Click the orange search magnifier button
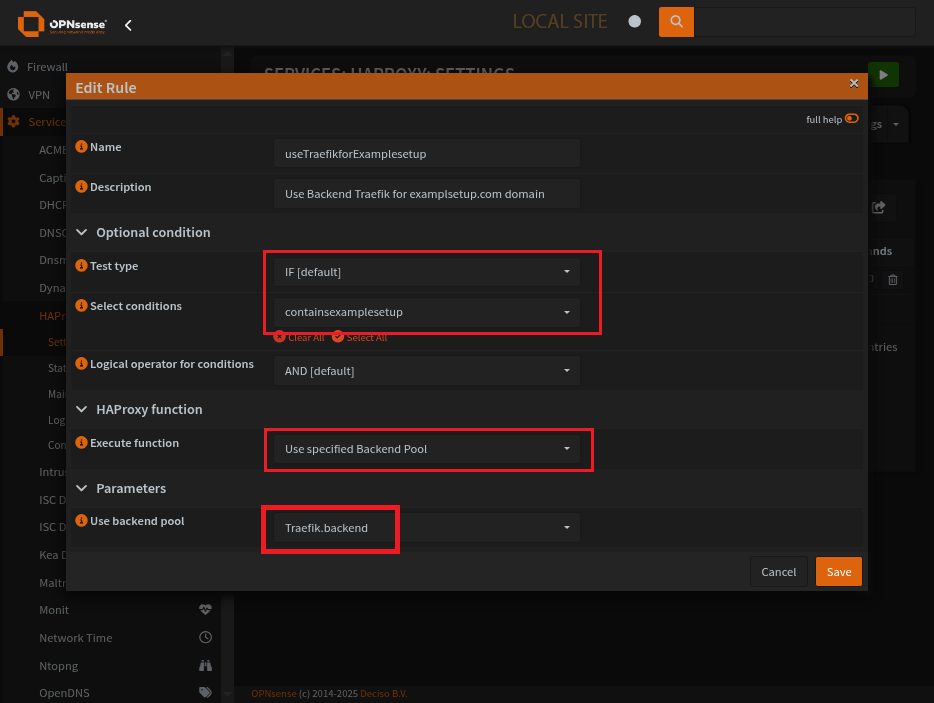This screenshot has height=703, width=934. pyautogui.click(x=676, y=22)
